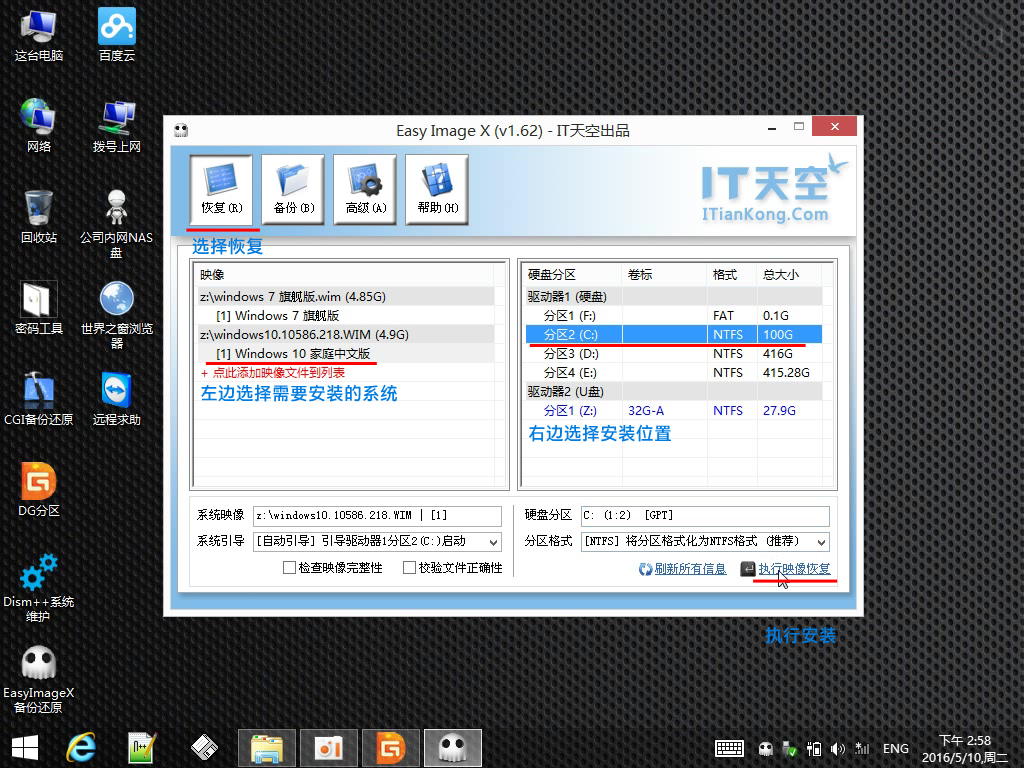The width and height of the screenshot is (1024, 768).
Task: Open 百度云 desktop icon
Action: (117, 36)
